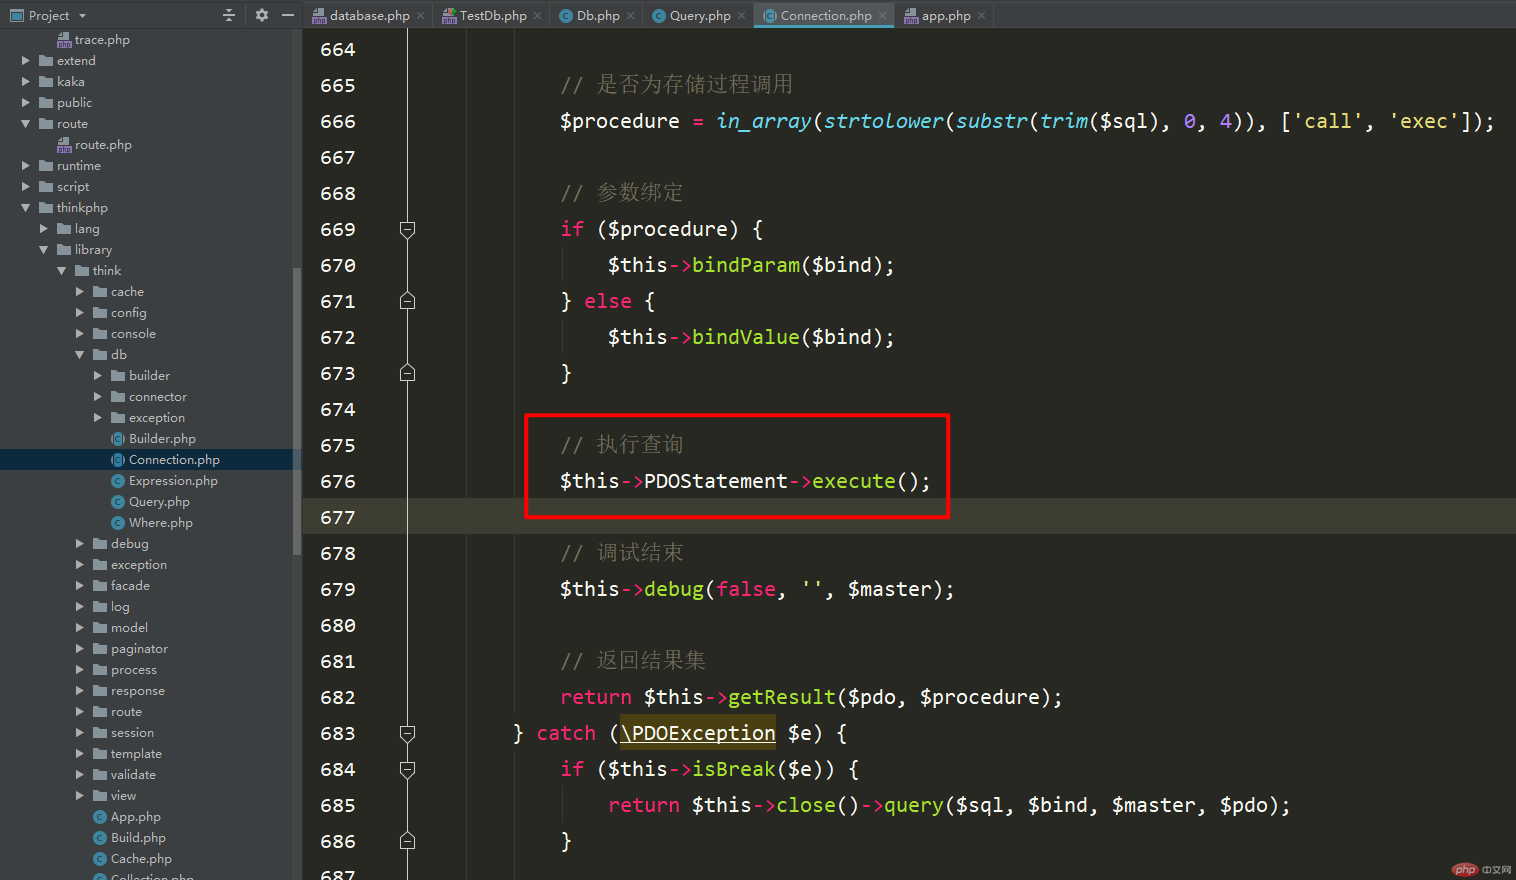Open route.php file in tree
The image size is (1516, 880).
103,145
